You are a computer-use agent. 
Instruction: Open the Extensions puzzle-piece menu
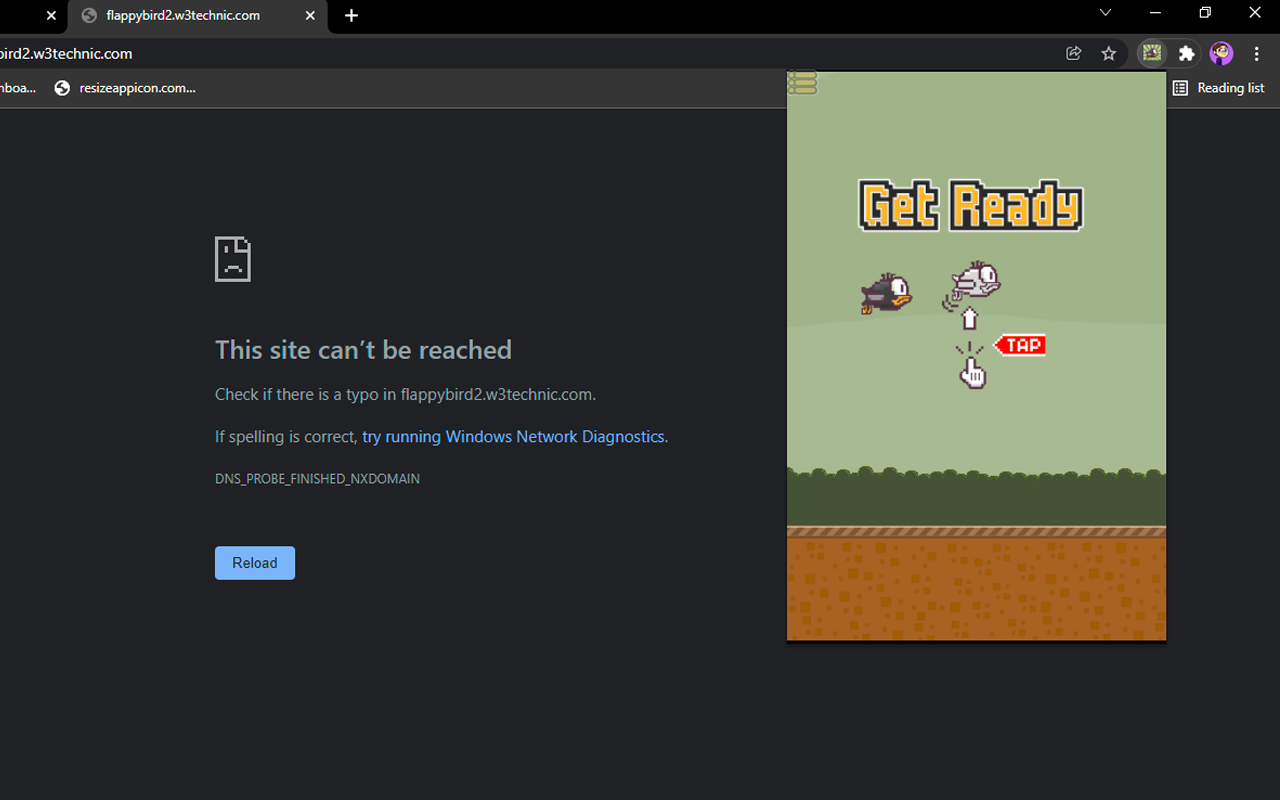pyautogui.click(x=1187, y=54)
